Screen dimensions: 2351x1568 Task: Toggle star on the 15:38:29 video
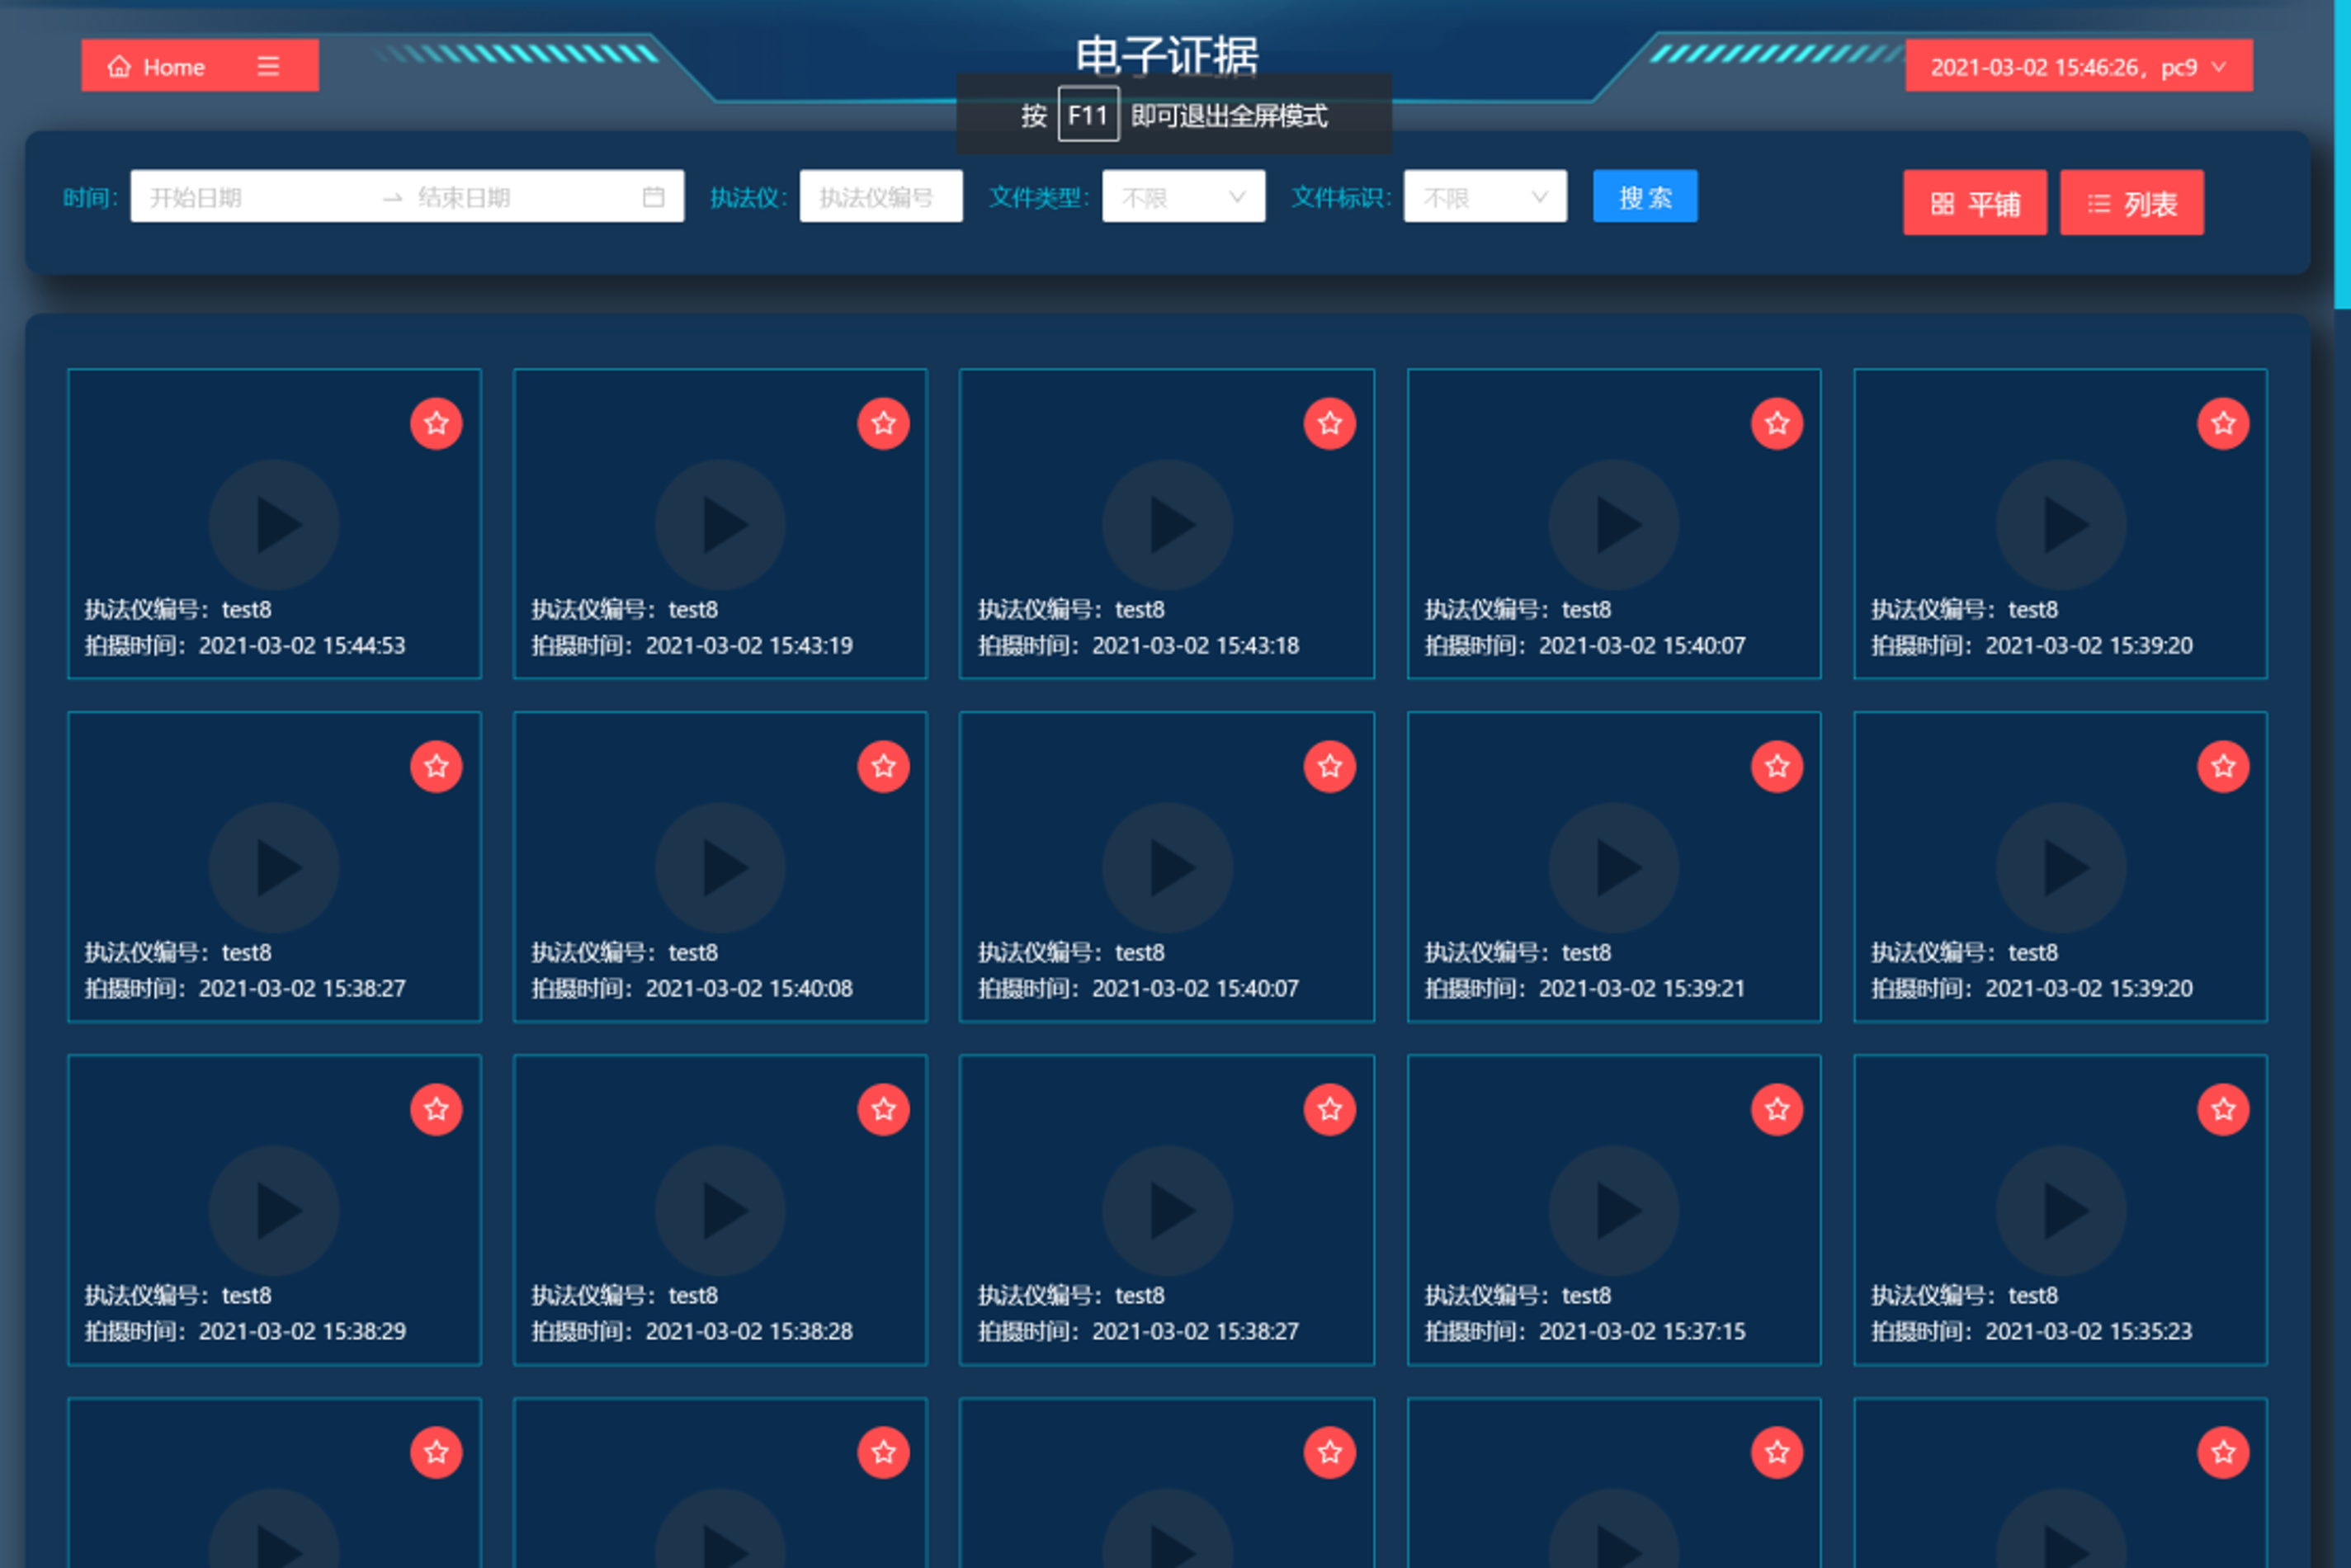tap(436, 1109)
